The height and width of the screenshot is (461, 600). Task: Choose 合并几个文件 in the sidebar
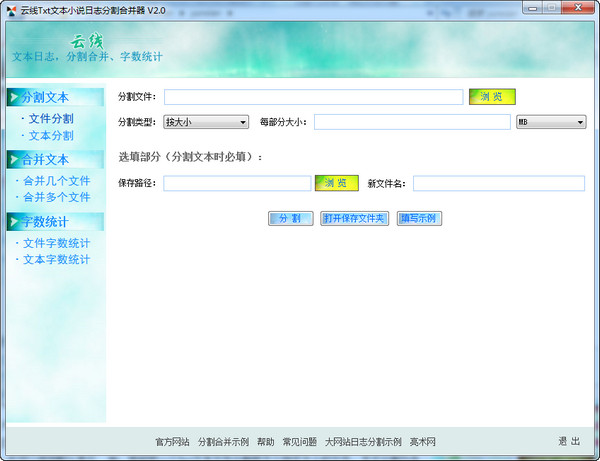(x=57, y=181)
